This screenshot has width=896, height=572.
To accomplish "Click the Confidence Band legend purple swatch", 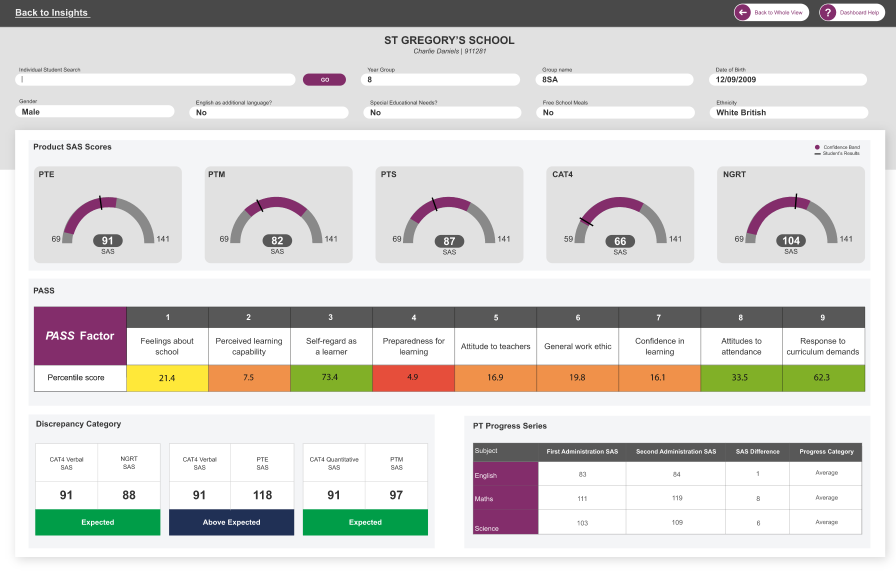I will [x=817, y=147].
